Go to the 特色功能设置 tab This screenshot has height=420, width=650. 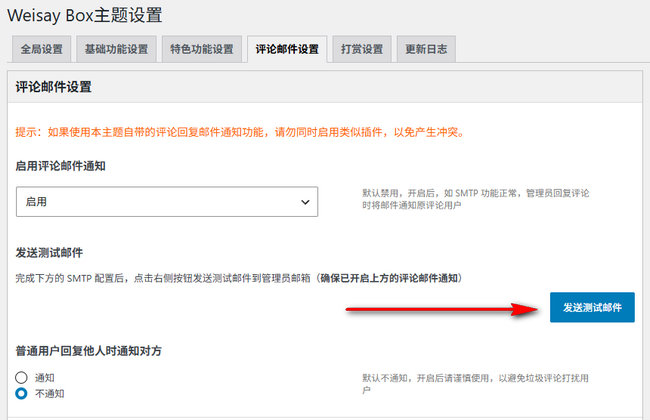[x=201, y=49]
